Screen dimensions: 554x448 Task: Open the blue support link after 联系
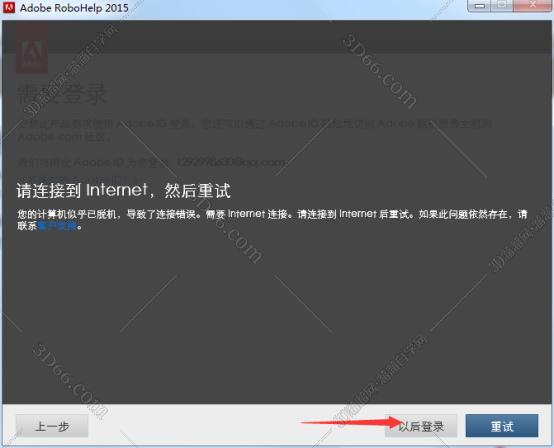[57, 226]
